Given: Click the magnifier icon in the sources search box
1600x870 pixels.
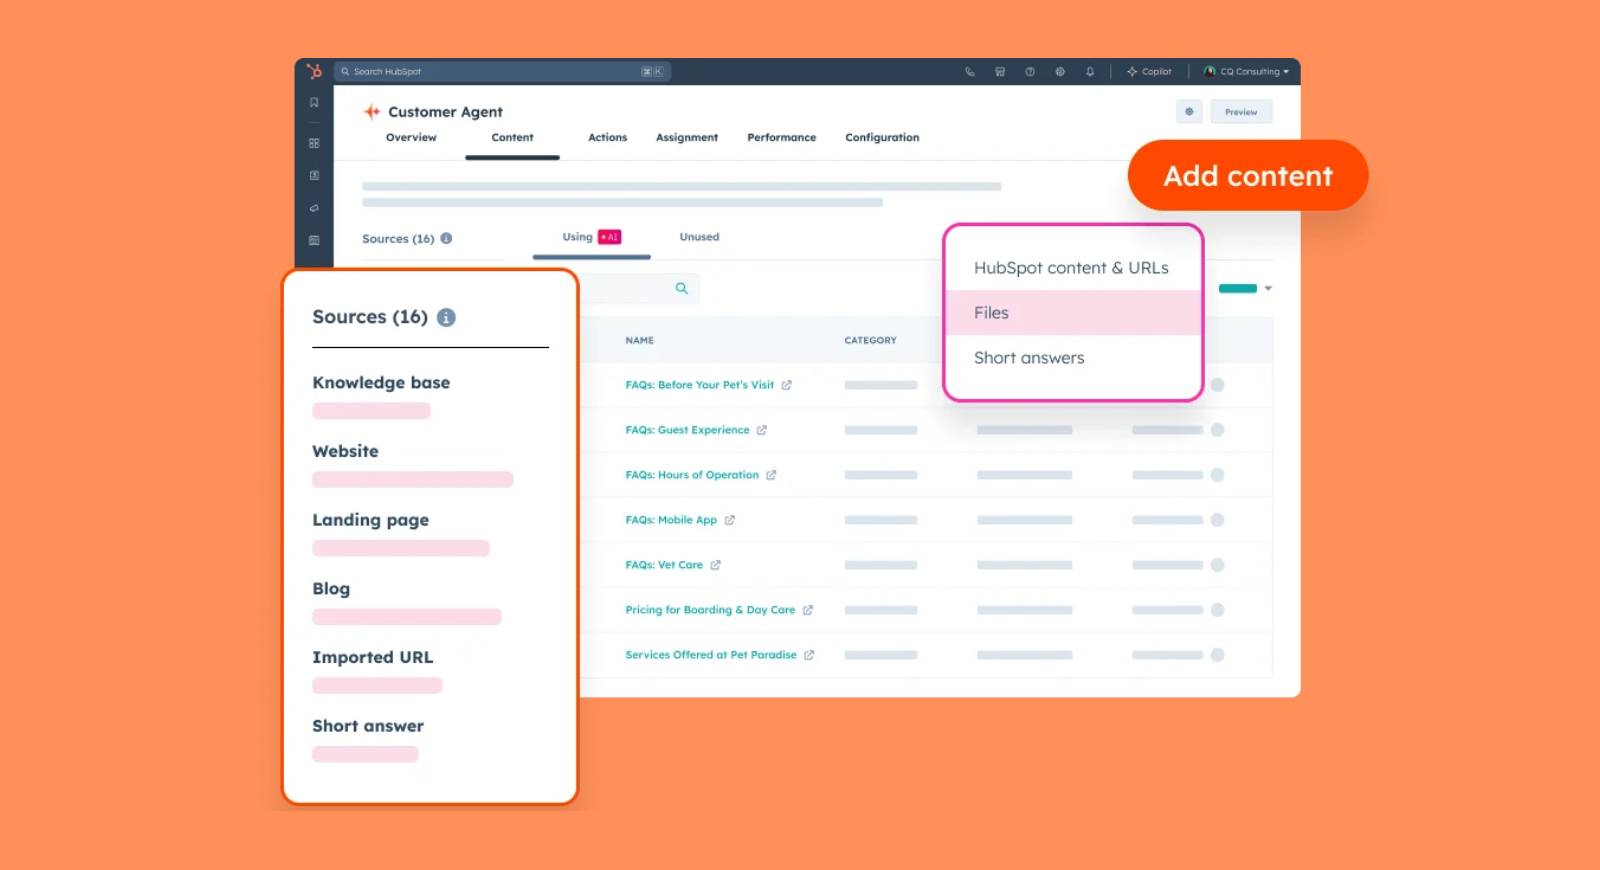Looking at the screenshot, I should pos(682,288).
